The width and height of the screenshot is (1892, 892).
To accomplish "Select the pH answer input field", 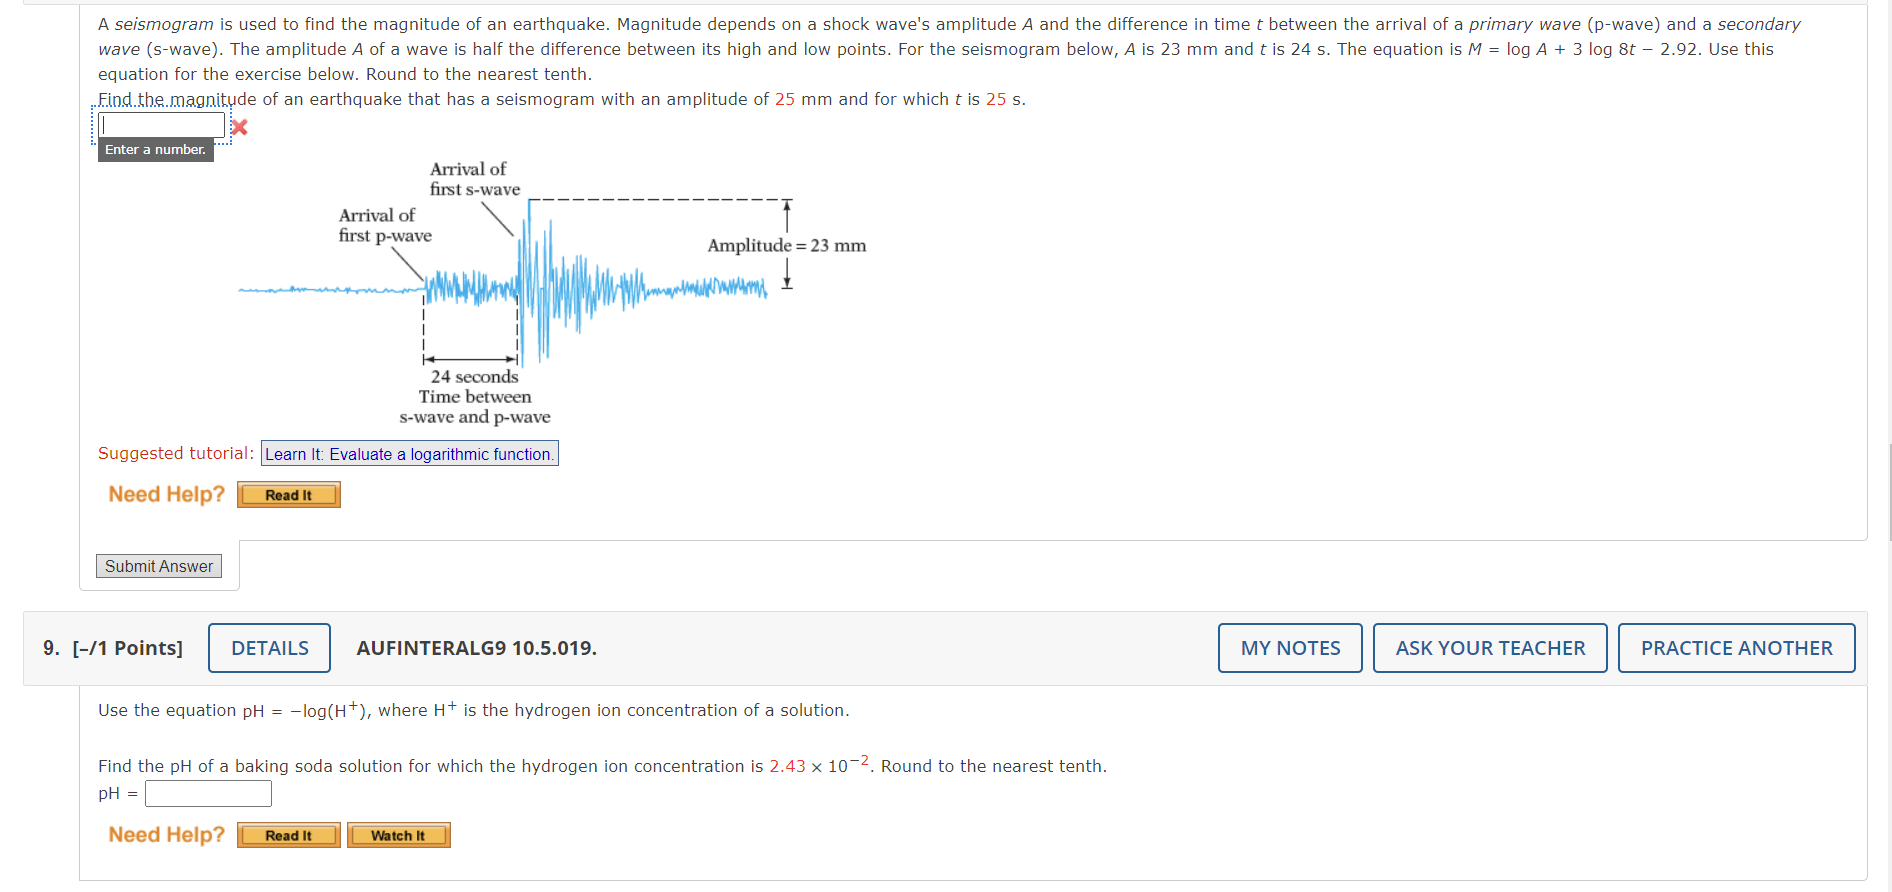I will point(207,793).
